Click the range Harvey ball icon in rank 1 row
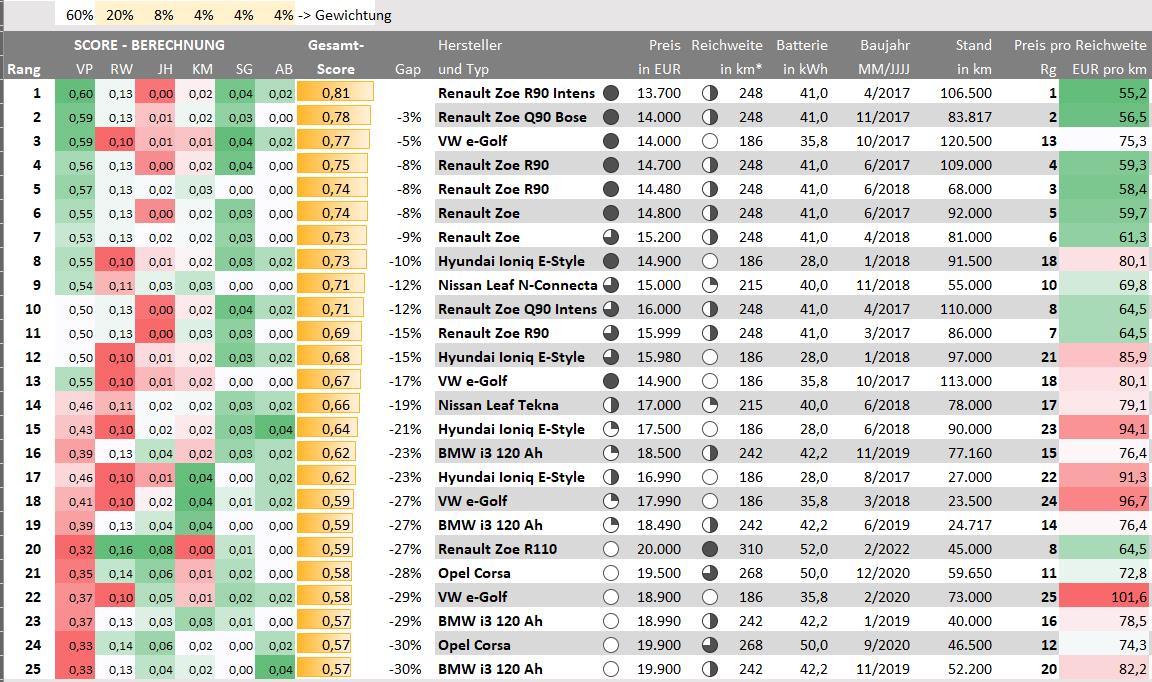The height and width of the screenshot is (682, 1152). point(710,93)
